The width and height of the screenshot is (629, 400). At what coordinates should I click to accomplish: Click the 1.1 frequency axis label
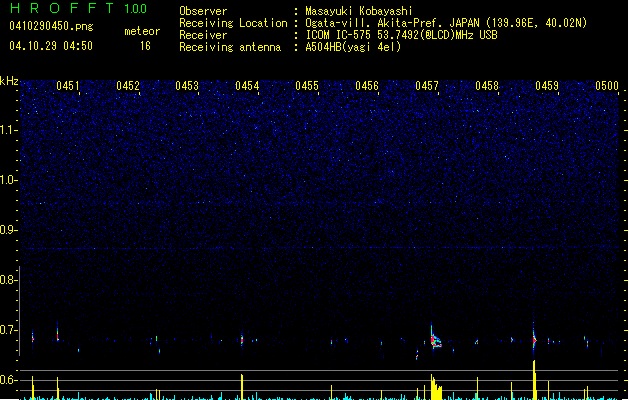coord(8,130)
